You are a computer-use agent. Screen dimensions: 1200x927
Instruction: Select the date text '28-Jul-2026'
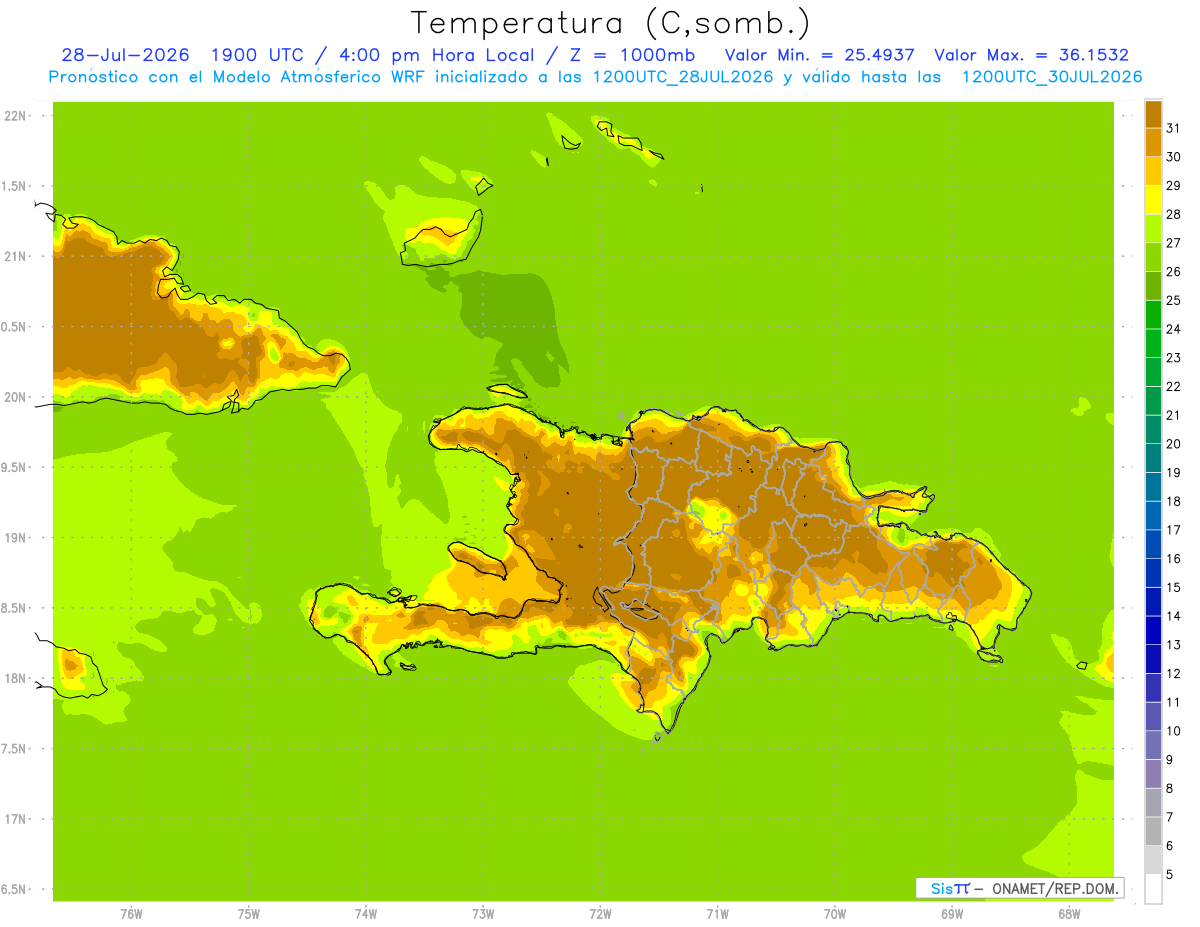(125, 55)
